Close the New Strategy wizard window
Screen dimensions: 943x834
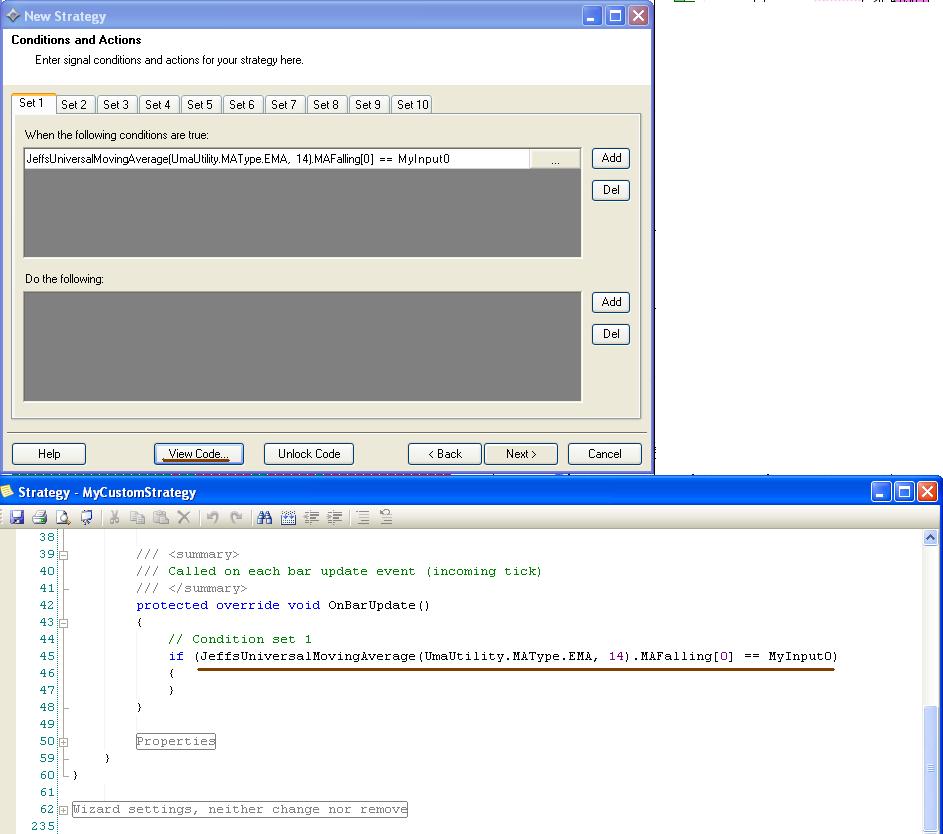pos(639,16)
